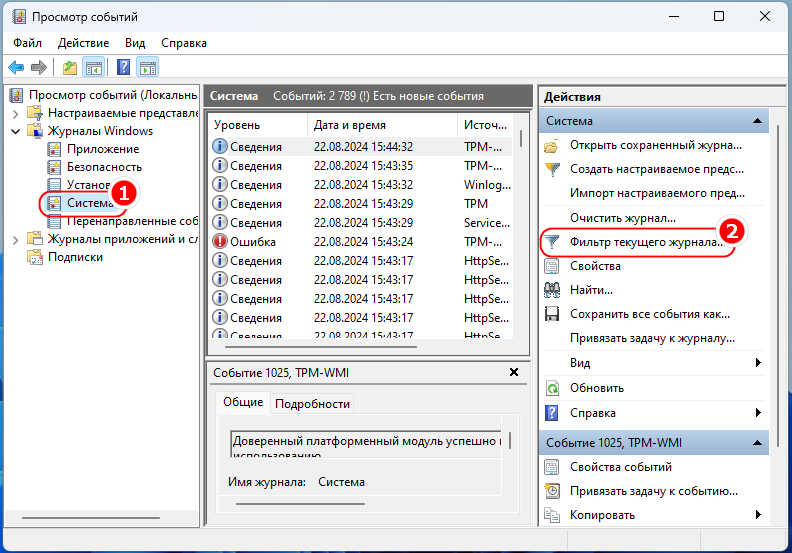
Task: Expand Настраиваемые представления tree node
Action: pyautogui.click(x=16, y=113)
